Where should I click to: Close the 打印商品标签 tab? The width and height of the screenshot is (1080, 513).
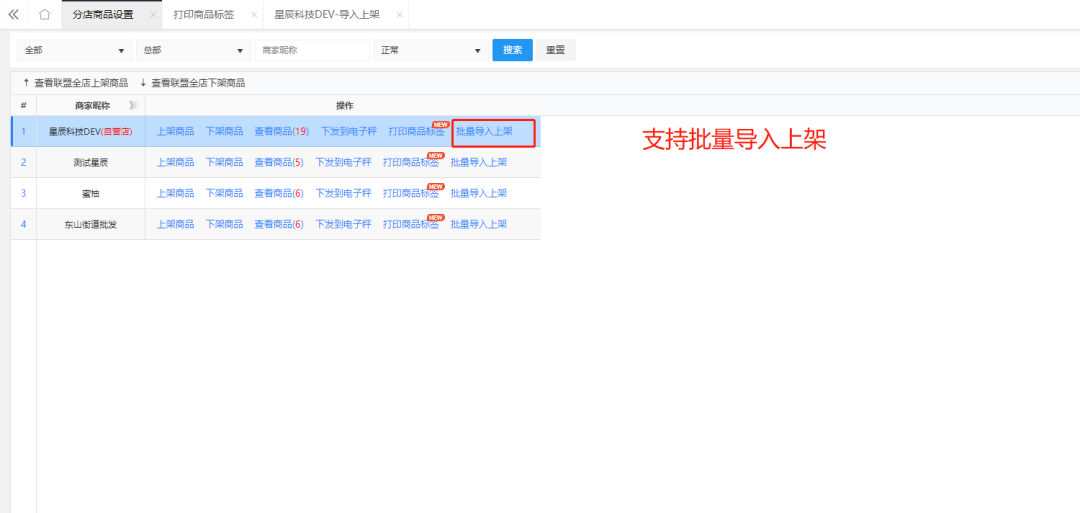coord(253,15)
